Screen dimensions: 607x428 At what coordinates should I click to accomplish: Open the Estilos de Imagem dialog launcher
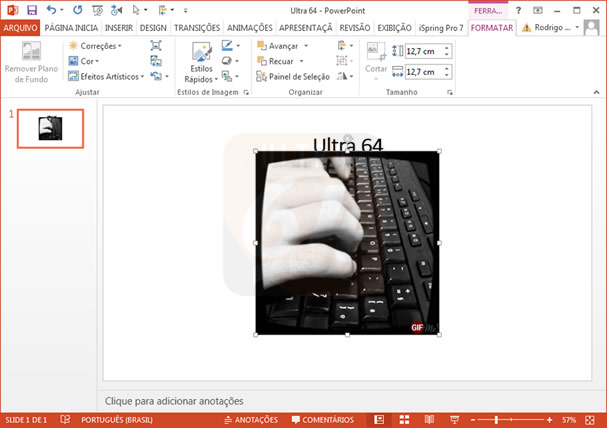pyautogui.click(x=246, y=92)
